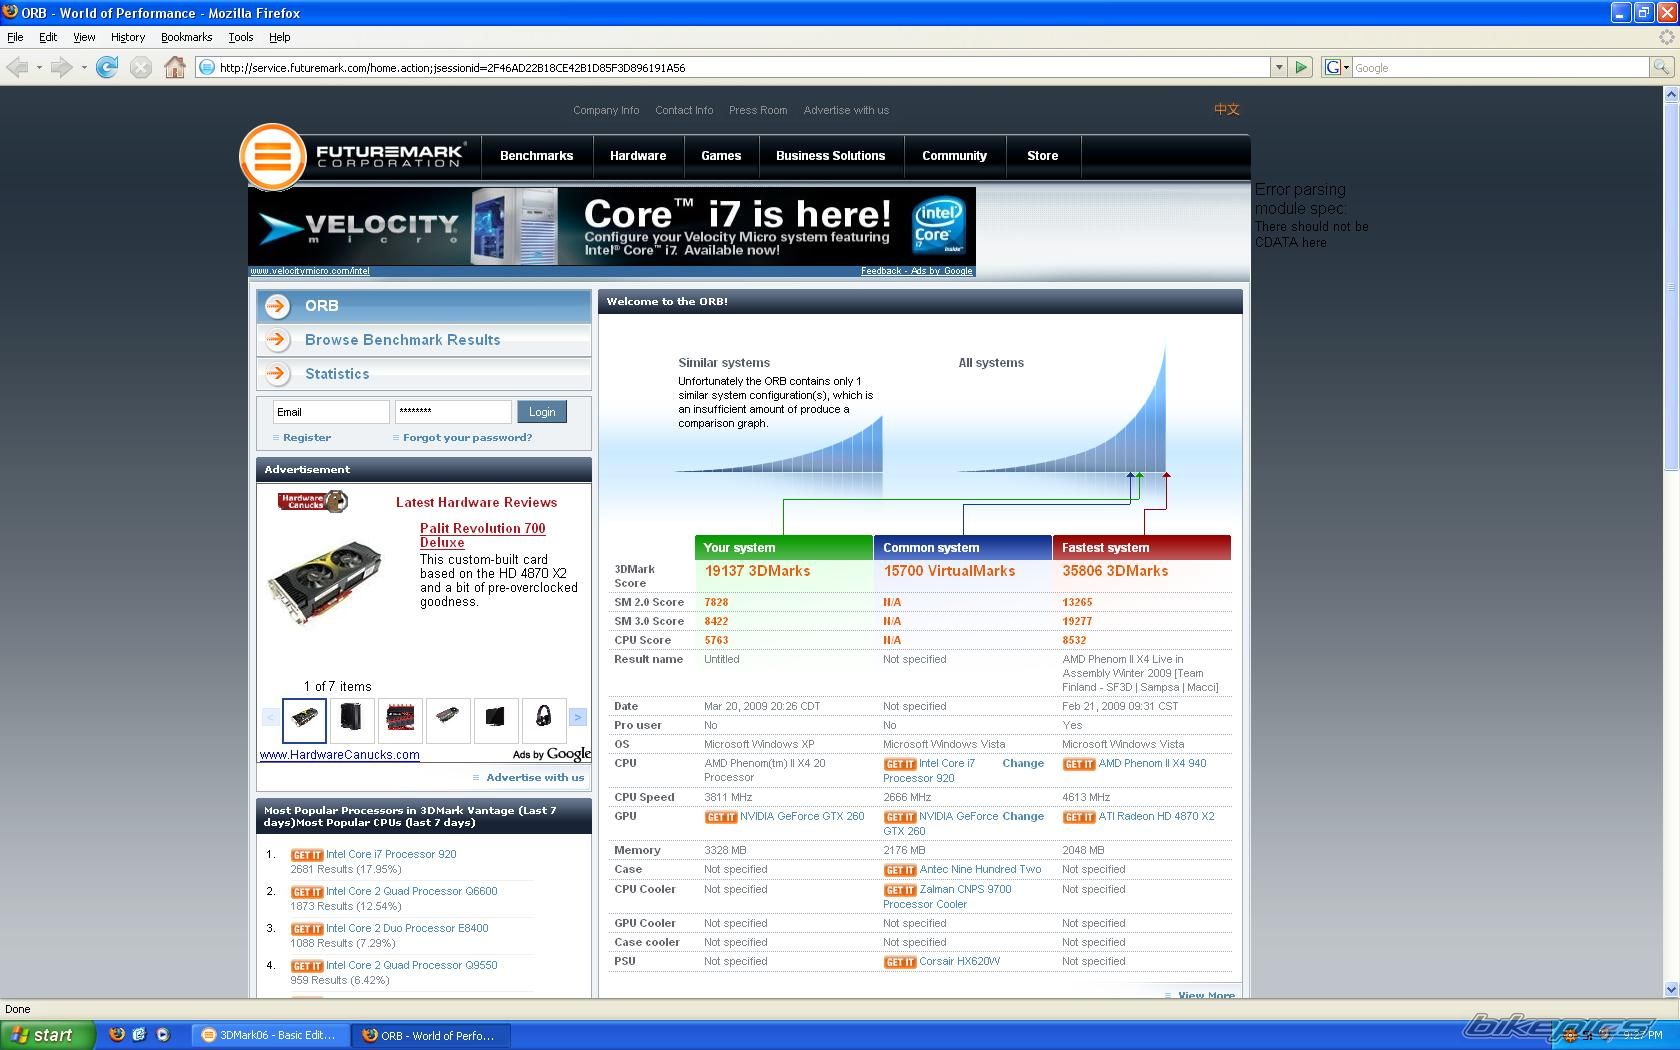Click the Back arrow navigation button

click(x=17, y=67)
